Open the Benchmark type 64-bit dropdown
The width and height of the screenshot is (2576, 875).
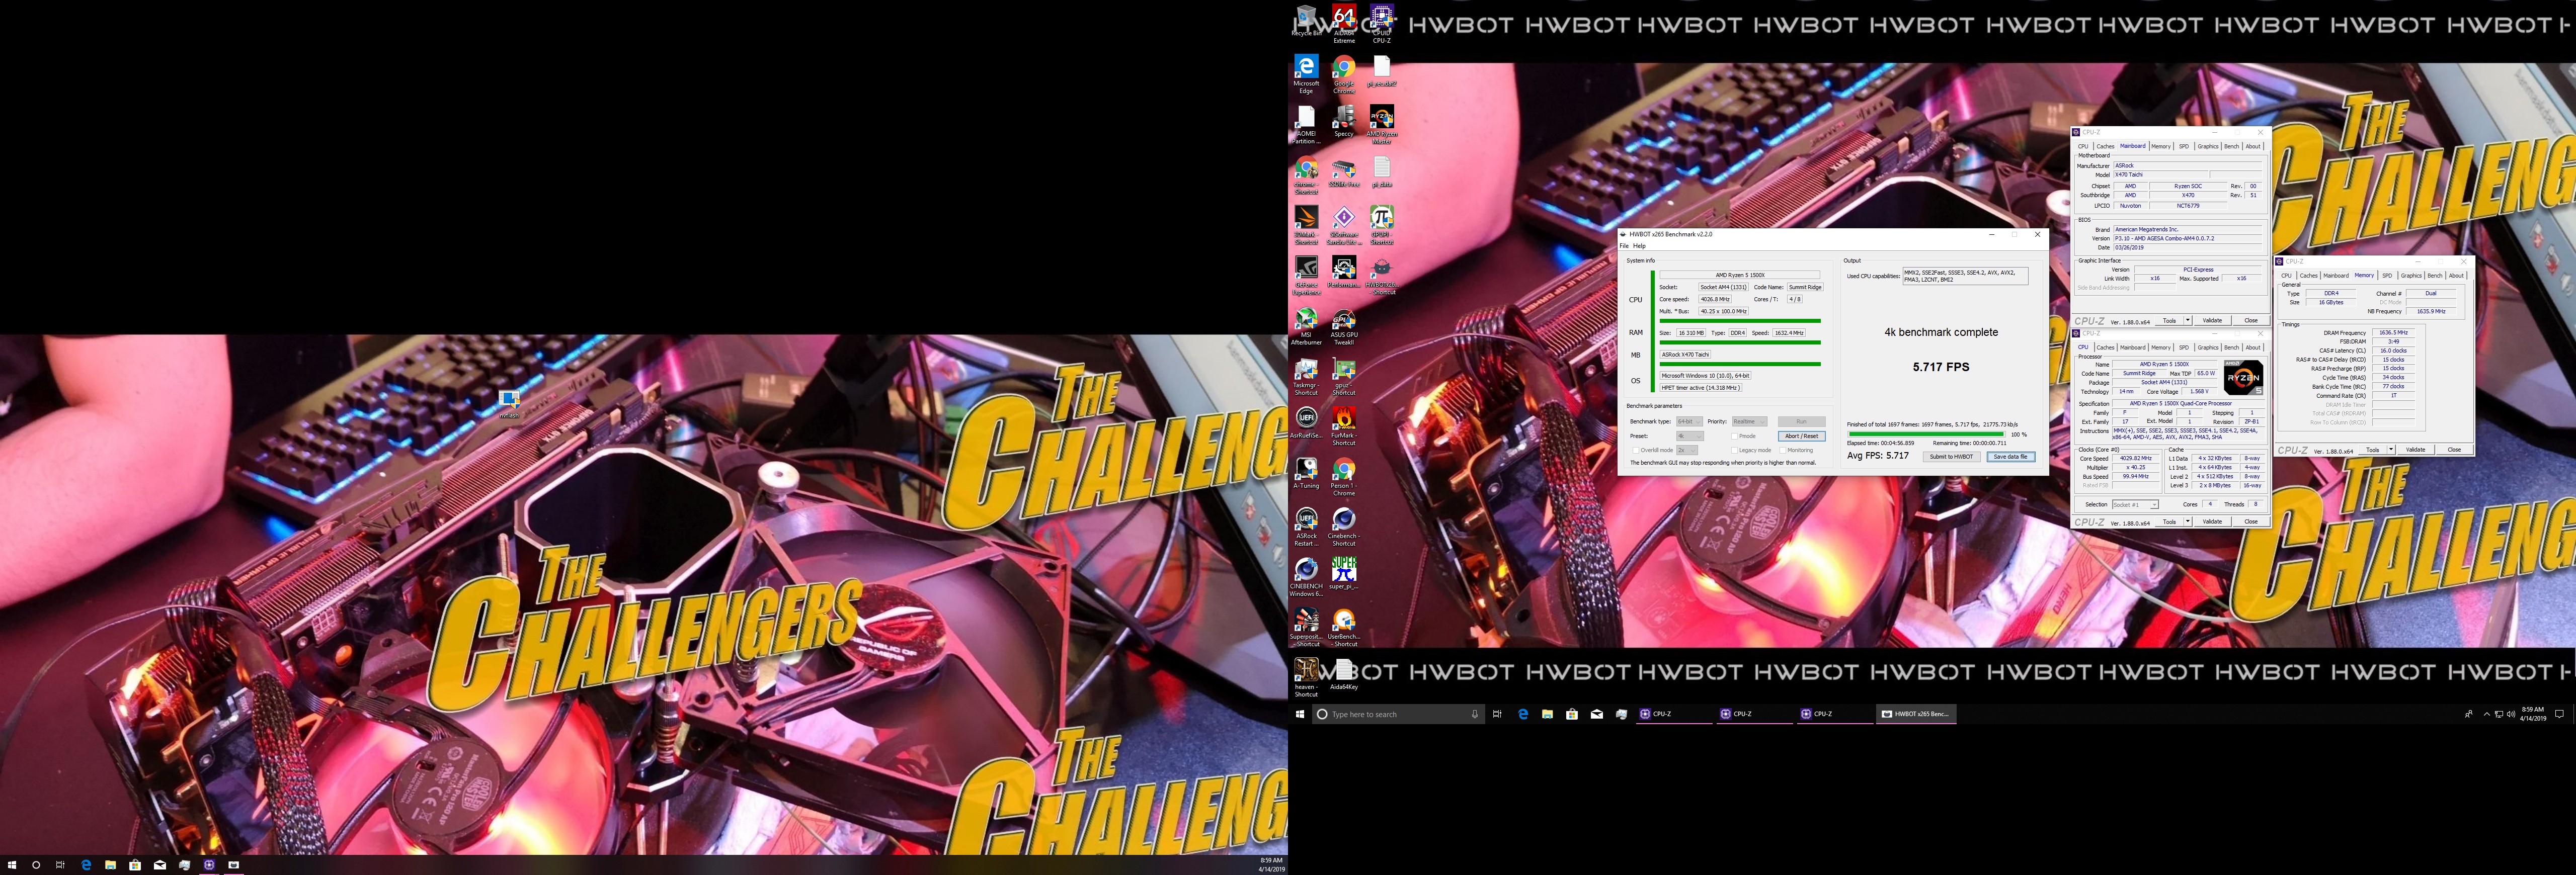coord(1689,422)
